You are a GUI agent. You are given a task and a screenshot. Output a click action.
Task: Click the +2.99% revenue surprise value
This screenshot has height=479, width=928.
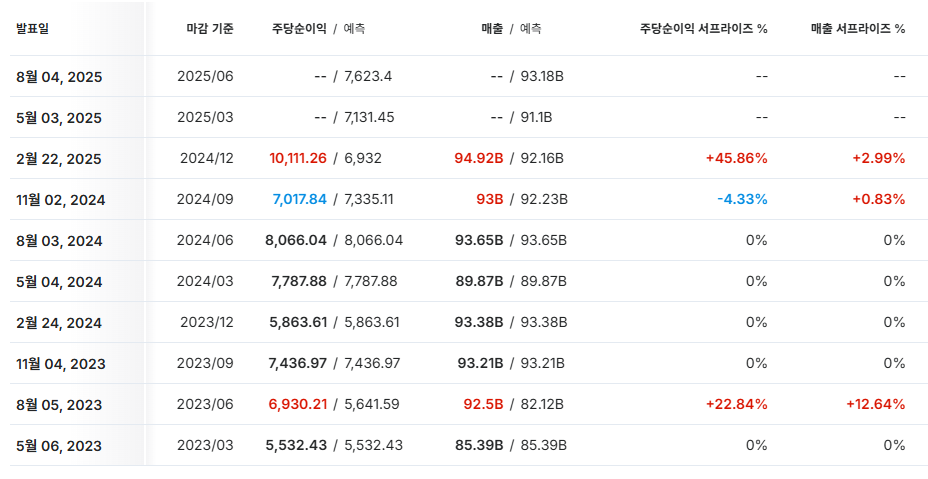click(x=879, y=159)
